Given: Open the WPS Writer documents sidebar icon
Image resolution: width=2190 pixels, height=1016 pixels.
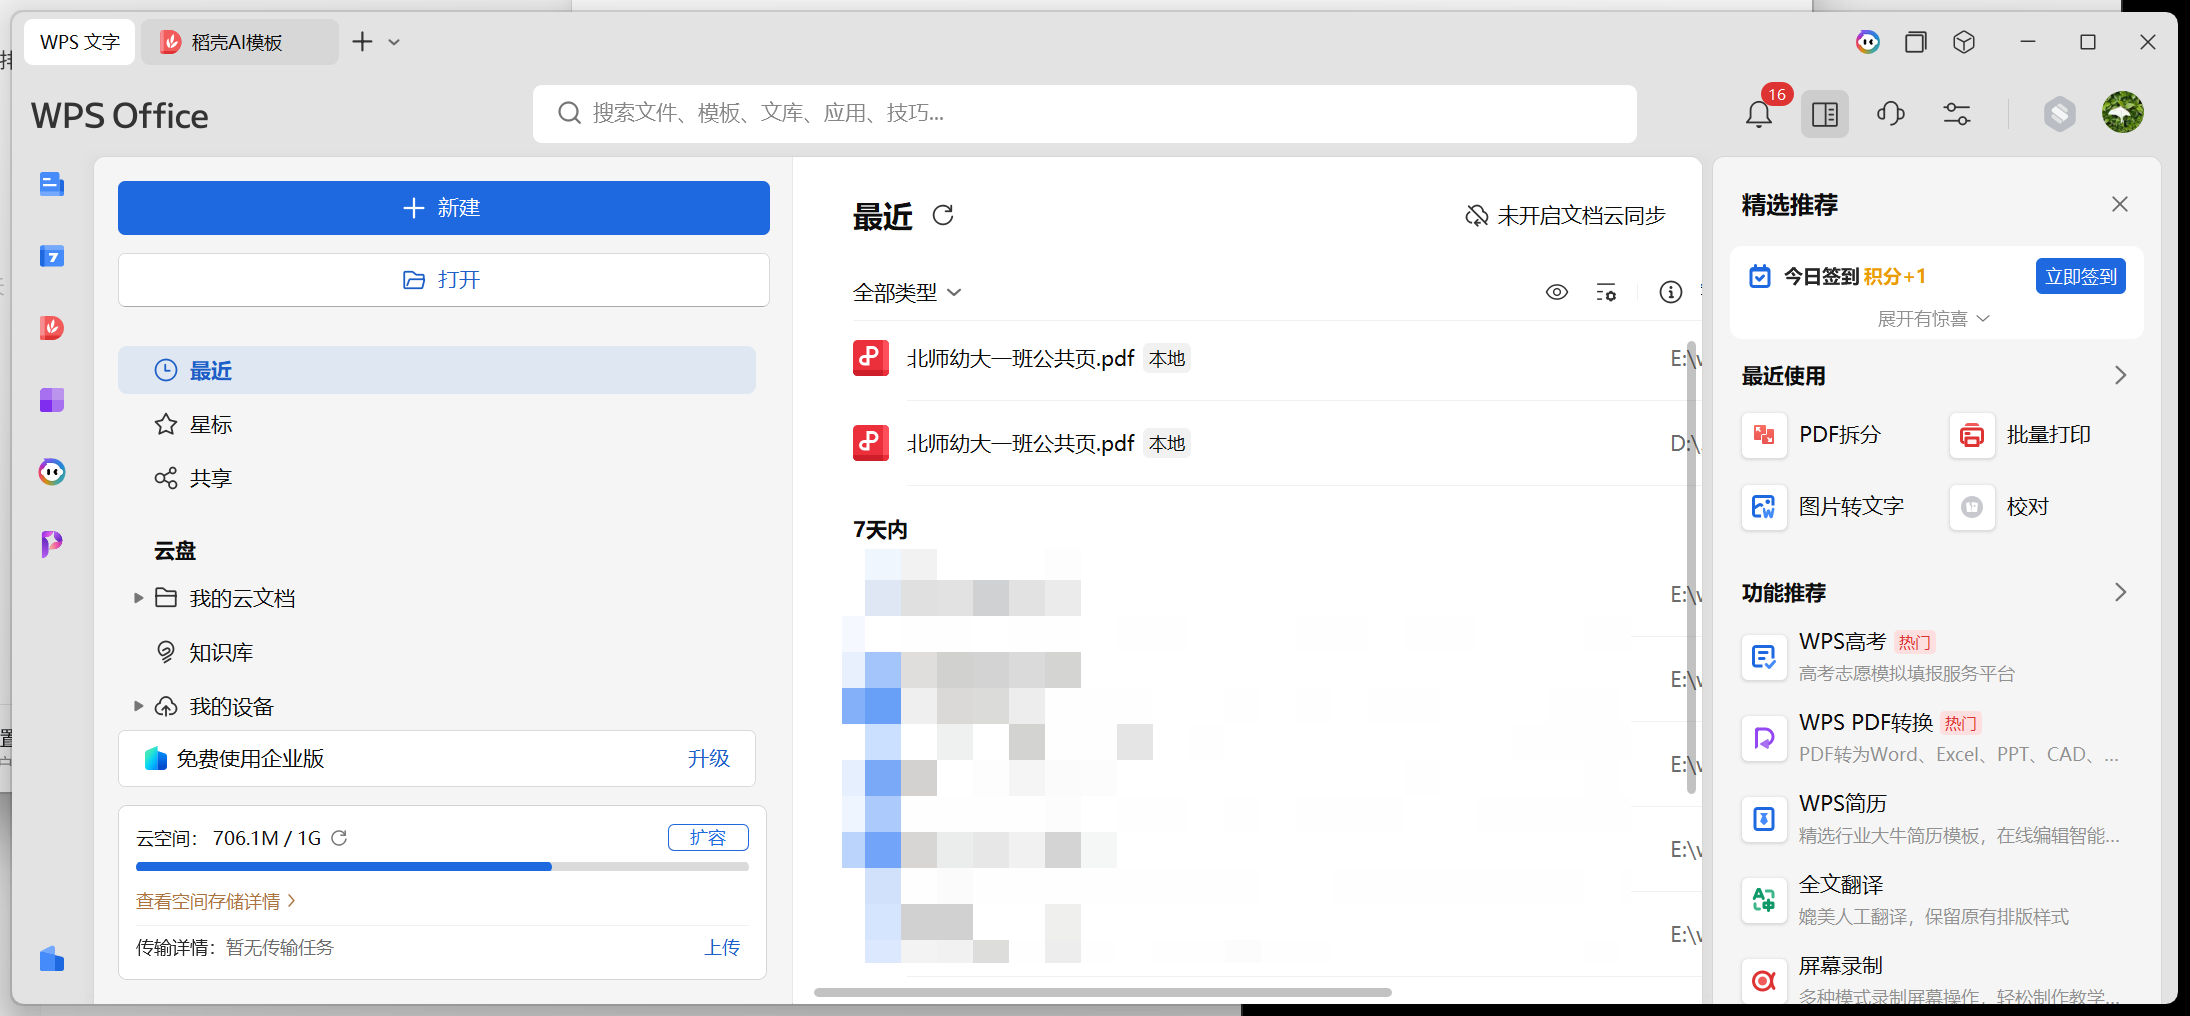Looking at the screenshot, I should click(52, 184).
